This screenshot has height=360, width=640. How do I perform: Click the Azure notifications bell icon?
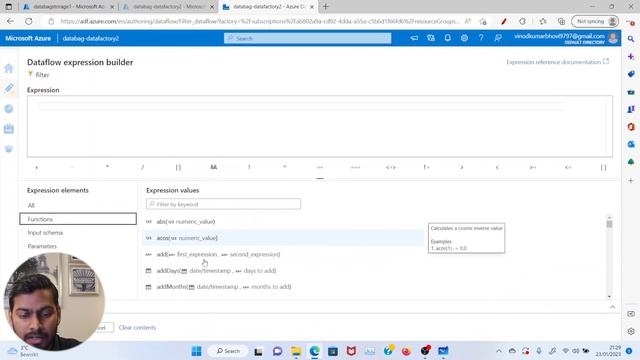(x=447, y=38)
